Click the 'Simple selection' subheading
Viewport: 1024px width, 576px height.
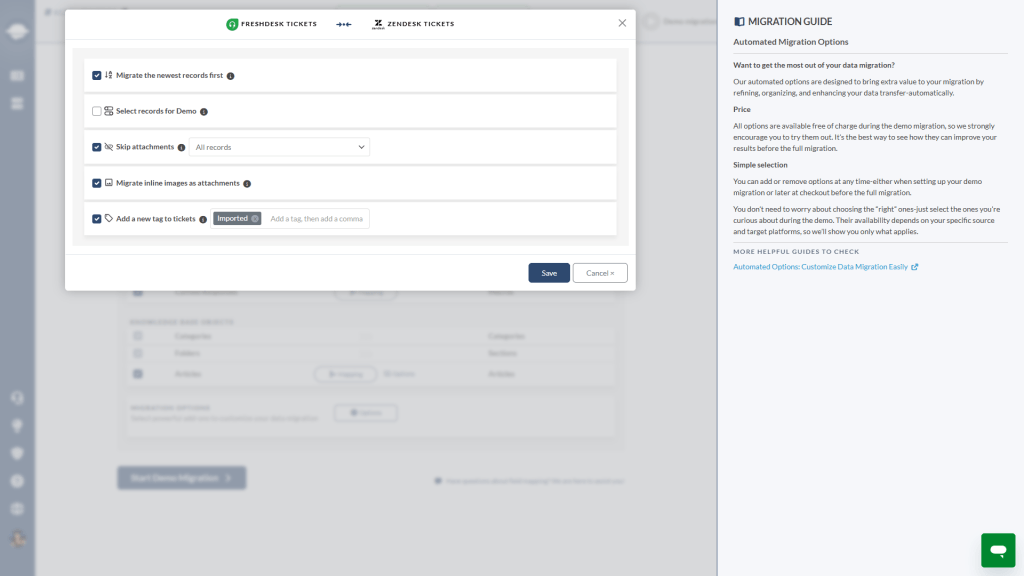click(760, 165)
